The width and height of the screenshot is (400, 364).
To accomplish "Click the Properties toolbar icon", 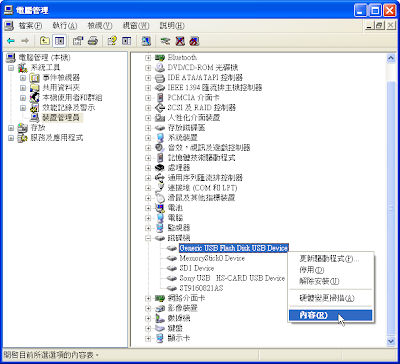I will pyautogui.click(x=78, y=41).
